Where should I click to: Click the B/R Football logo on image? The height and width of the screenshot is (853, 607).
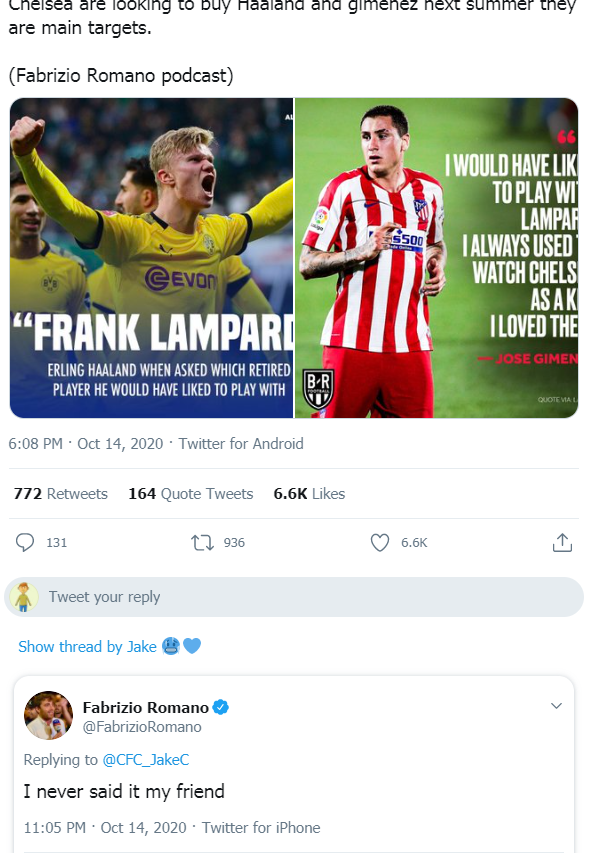coord(317,390)
